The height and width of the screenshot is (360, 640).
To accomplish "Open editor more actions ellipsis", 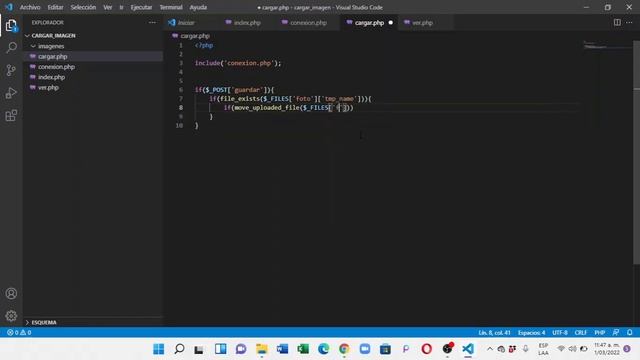I will tap(629, 22).
